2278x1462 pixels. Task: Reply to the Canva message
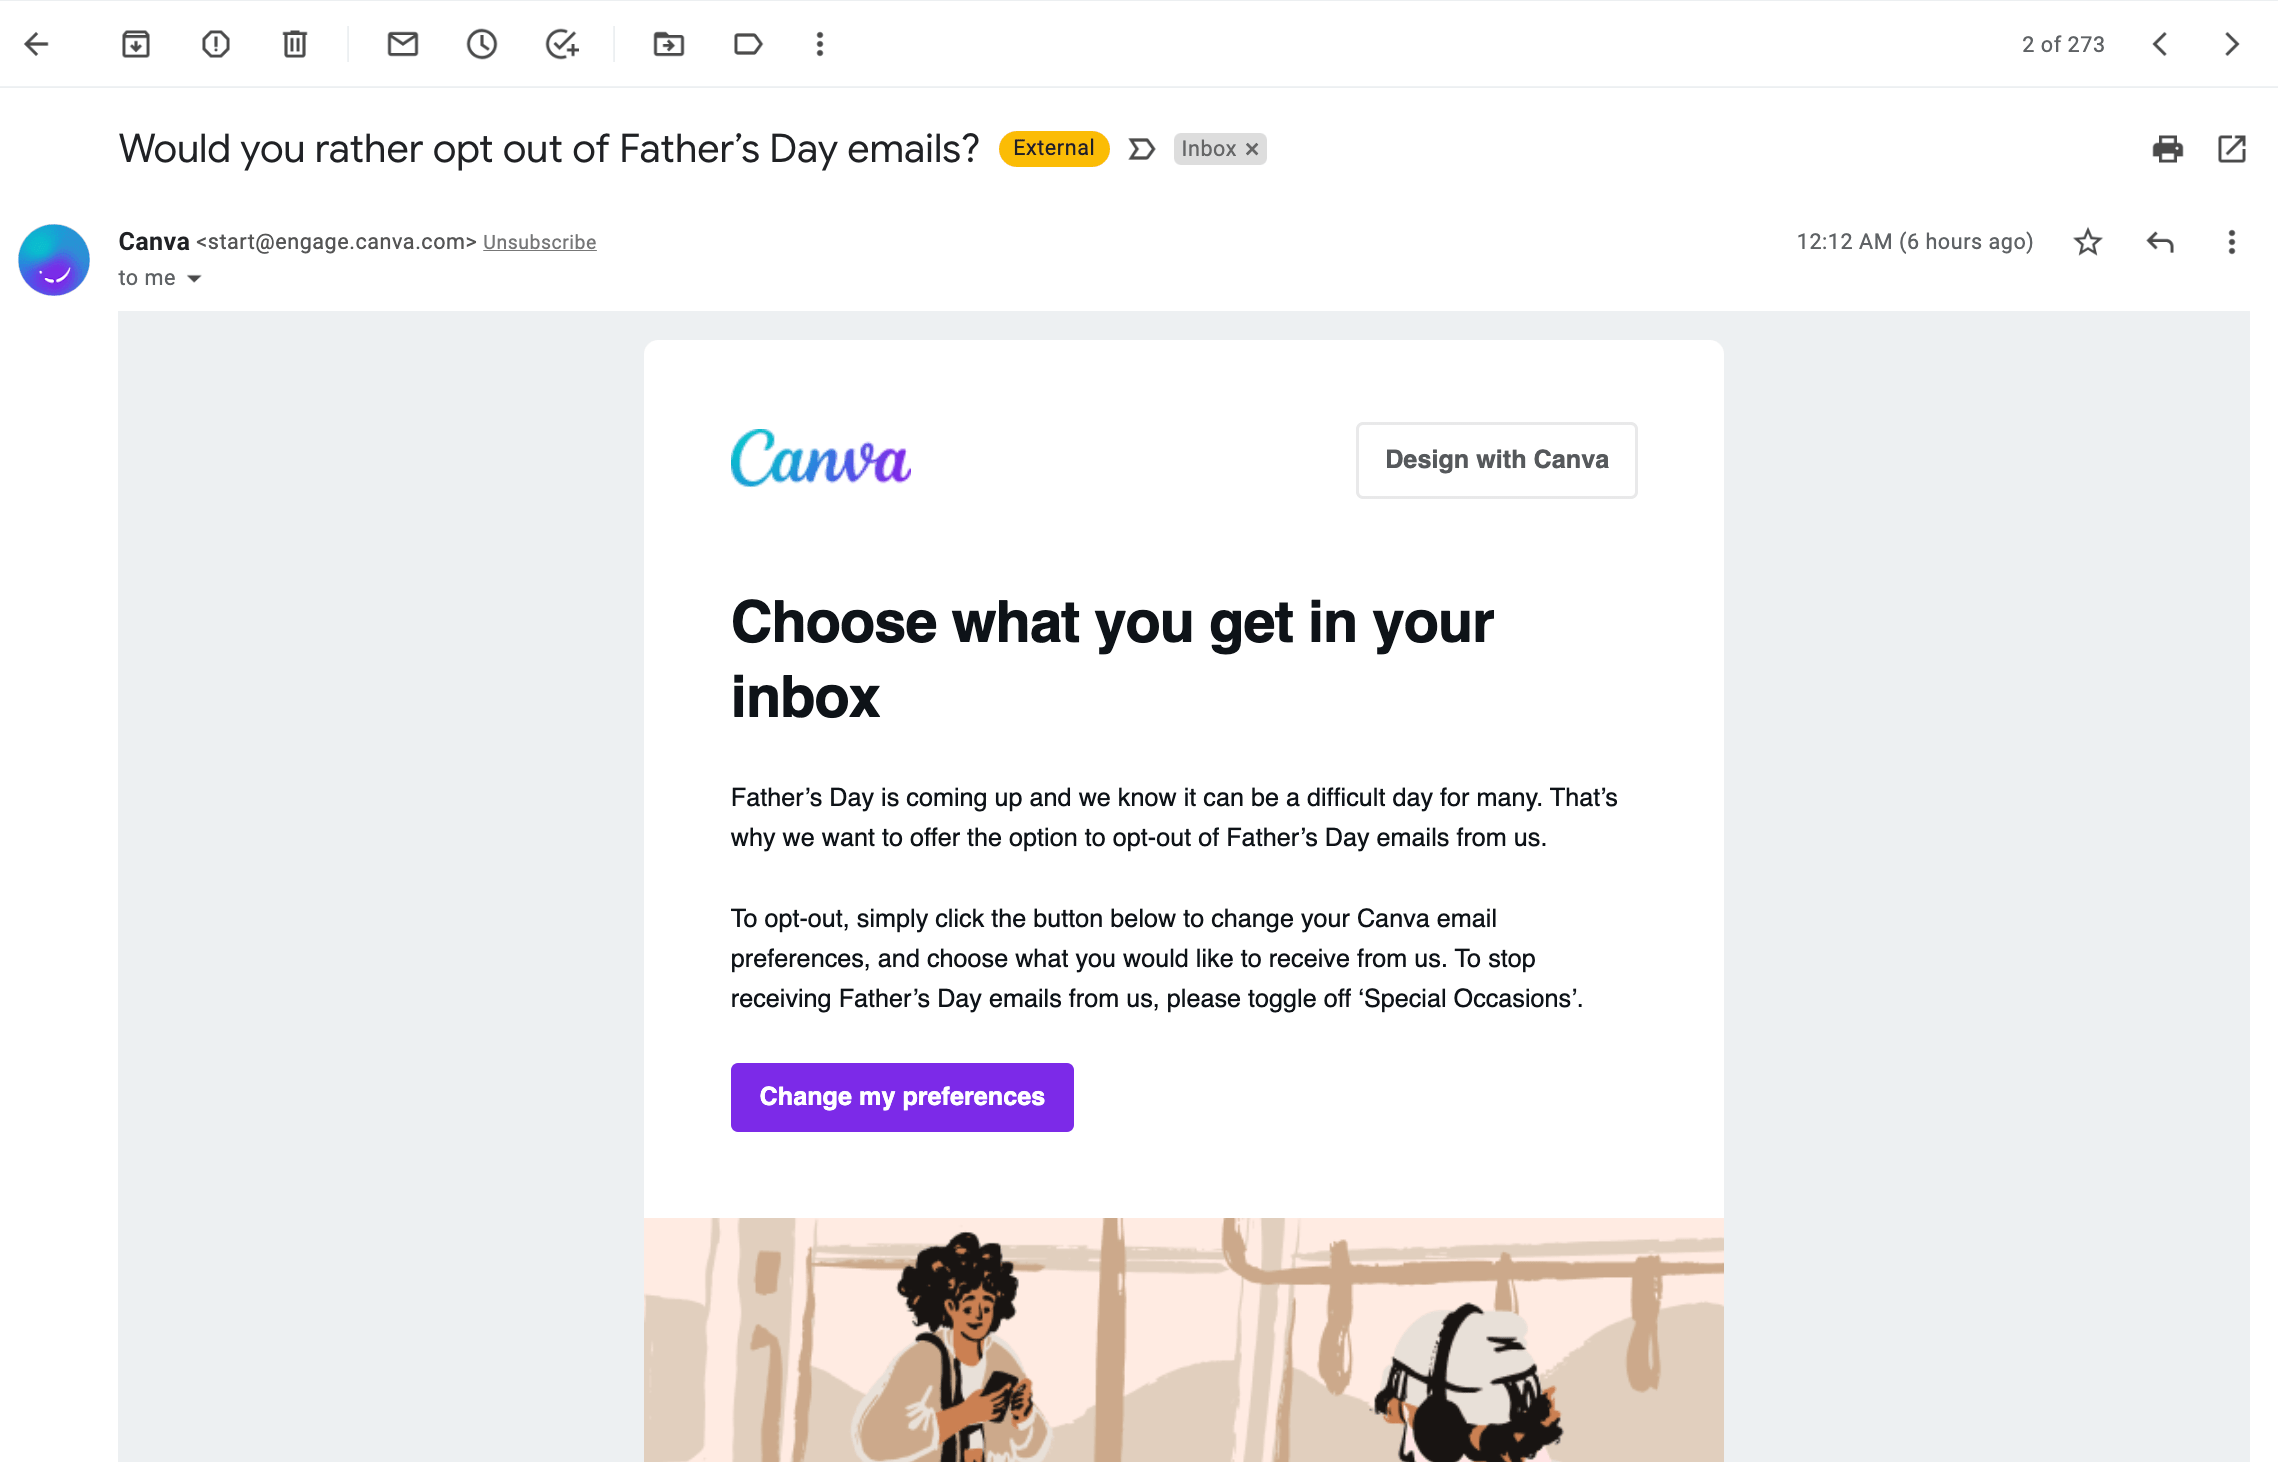(2159, 241)
